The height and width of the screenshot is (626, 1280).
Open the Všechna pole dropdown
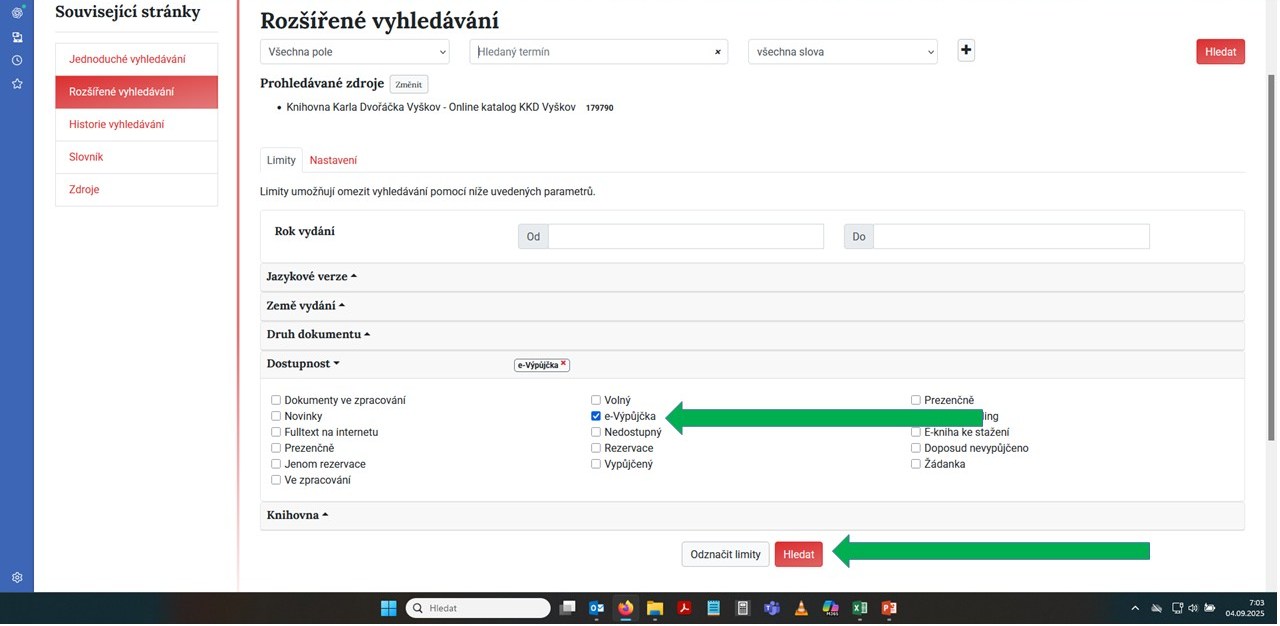[x=358, y=52]
